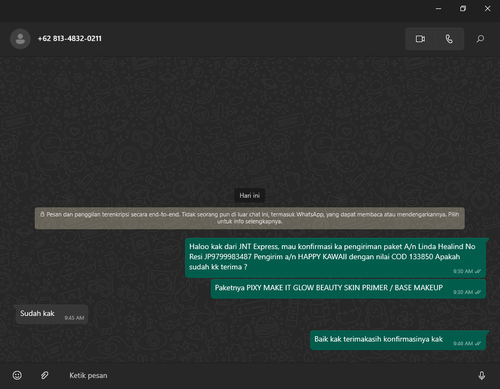The width and height of the screenshot is (500, 389).
Task: Click read checkmarks on the PIXY message
Action: 478,292
